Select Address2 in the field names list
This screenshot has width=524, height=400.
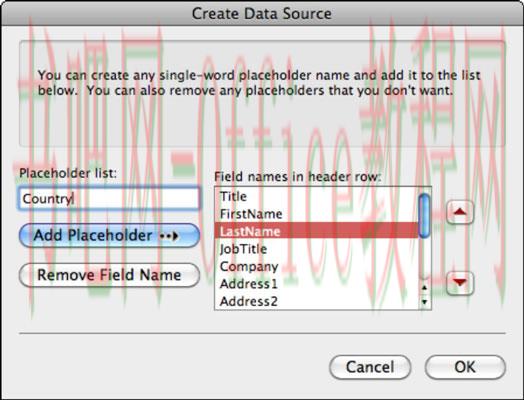point(316,301)
